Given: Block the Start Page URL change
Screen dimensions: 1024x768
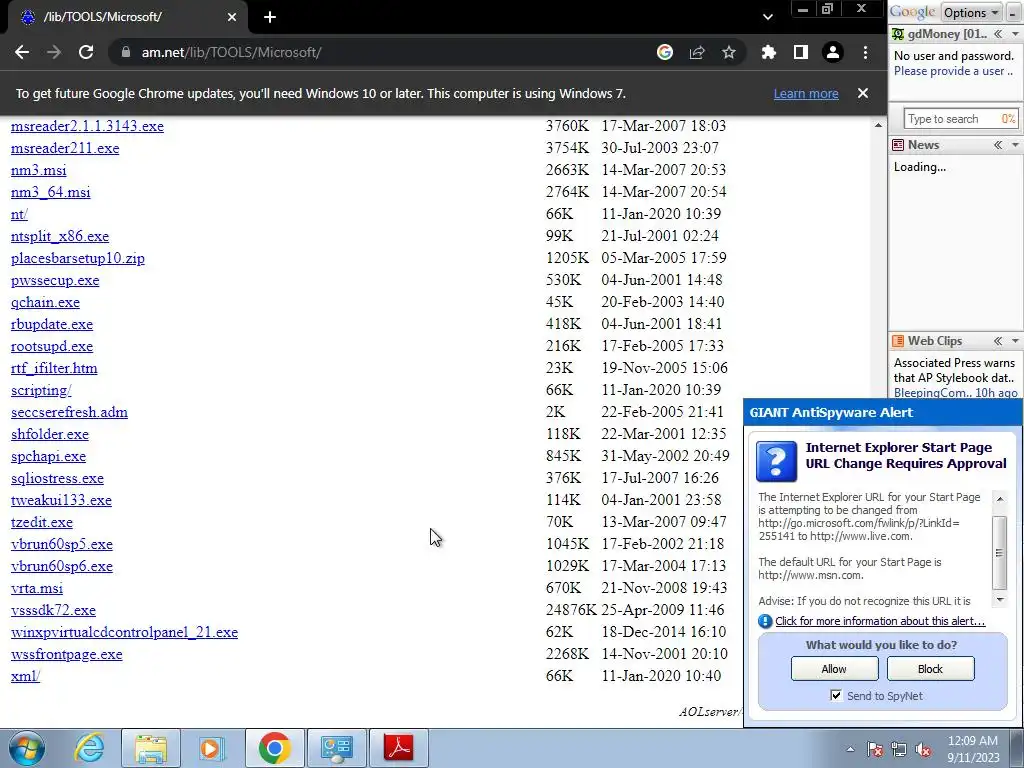Looking at the screenshot, I should (x=930, y=669).
